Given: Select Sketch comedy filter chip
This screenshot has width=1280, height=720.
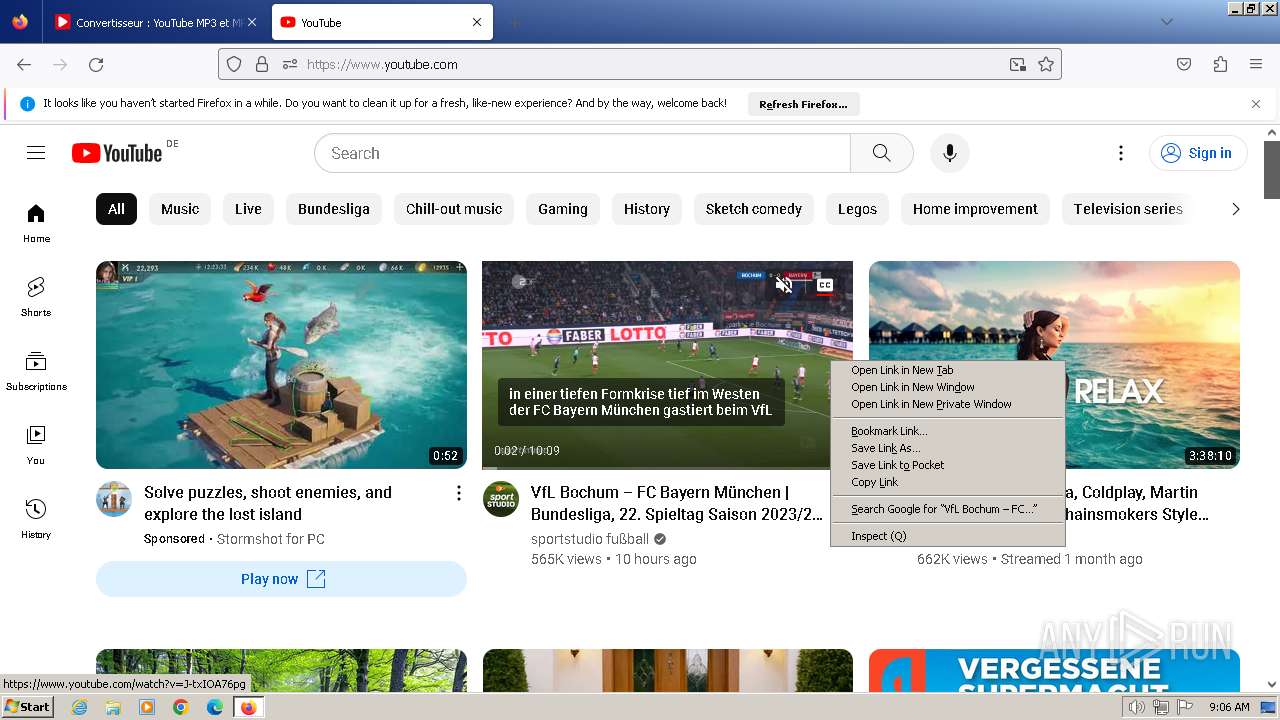Looking at the screenshot, I should (x=754, y=209).
